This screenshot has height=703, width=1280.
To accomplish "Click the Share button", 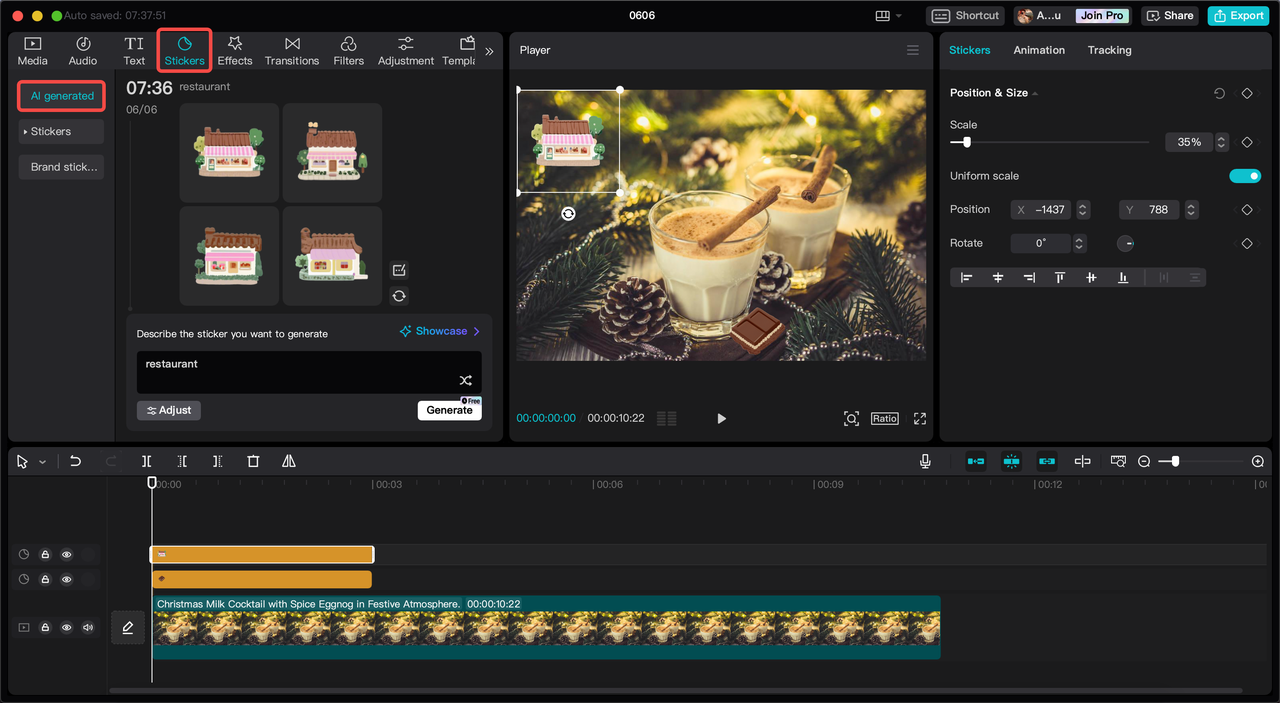I will pos(1169,15).
